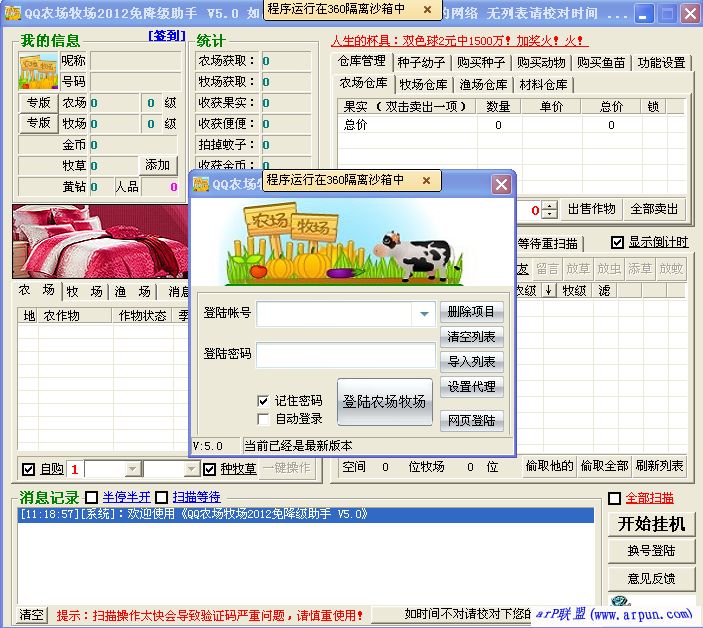Image resolution: width=703 pixels, height=628 pixels.
Task: Select the 牧 场 tab in lower left
Action: point(84,292)
